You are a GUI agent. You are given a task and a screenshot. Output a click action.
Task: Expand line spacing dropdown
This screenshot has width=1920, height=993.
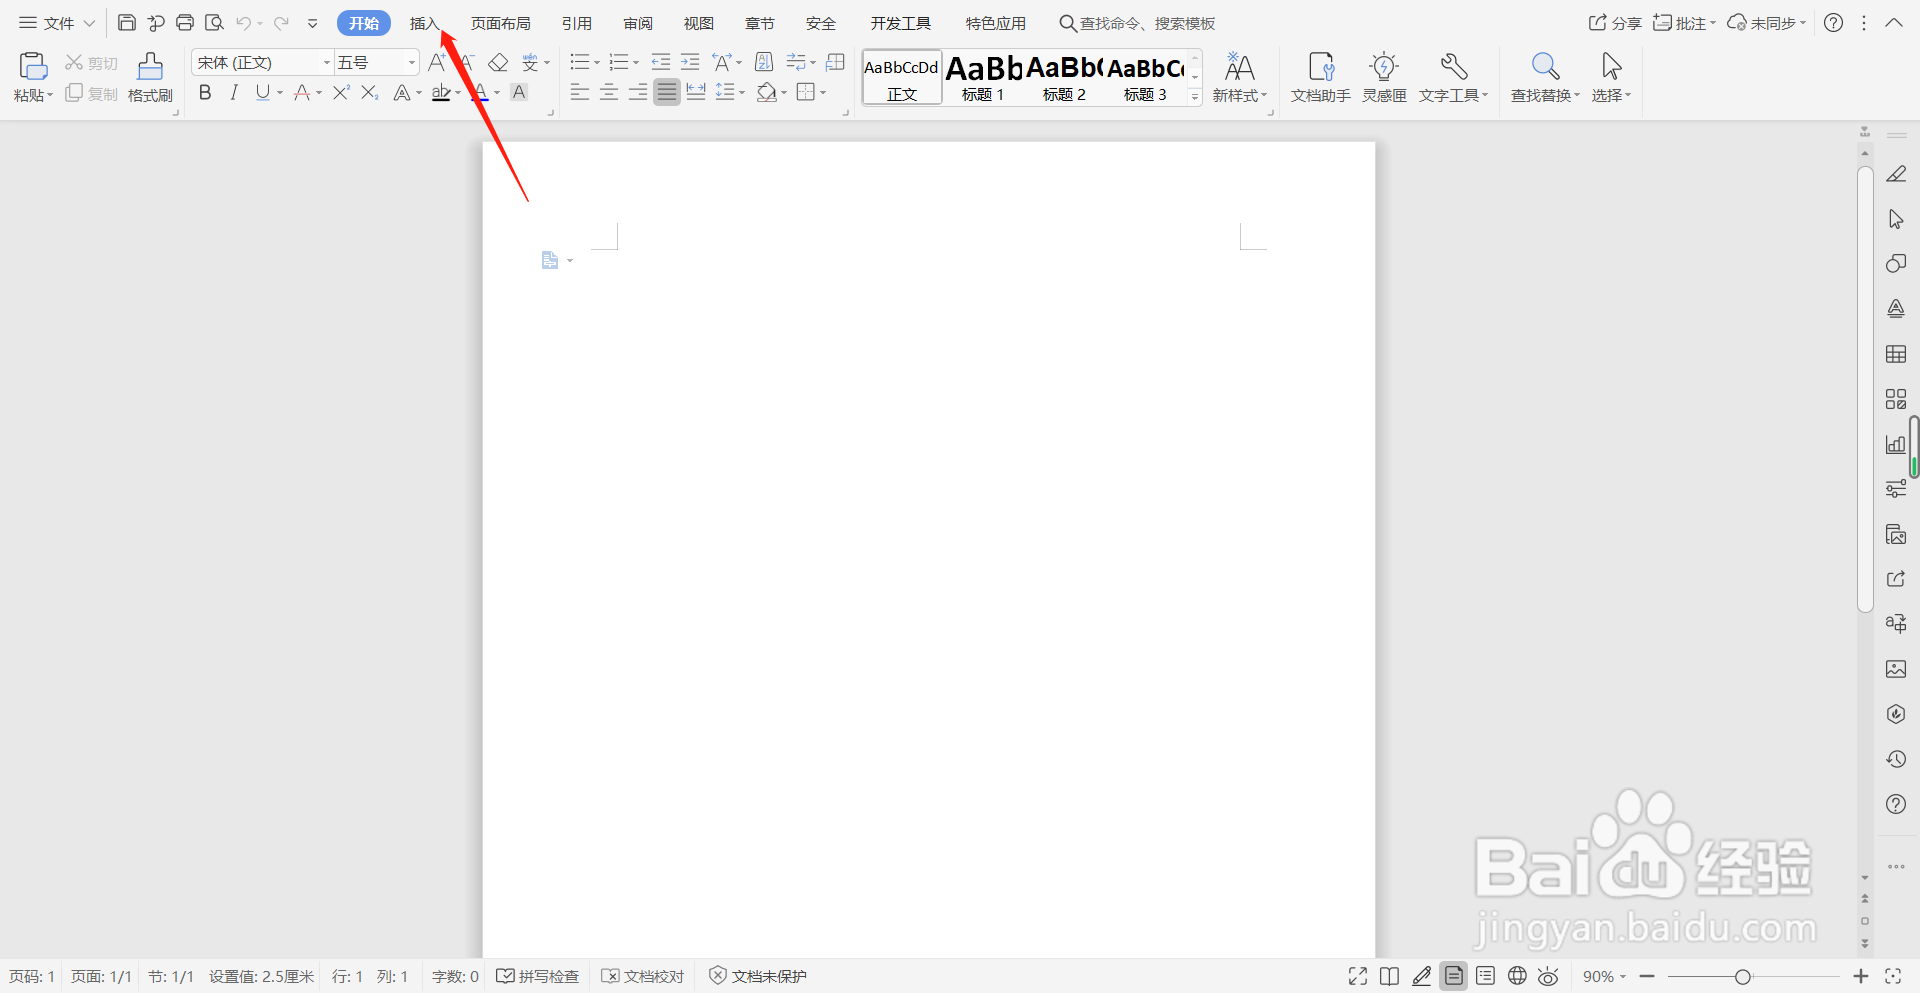click(x=742, y=93)
